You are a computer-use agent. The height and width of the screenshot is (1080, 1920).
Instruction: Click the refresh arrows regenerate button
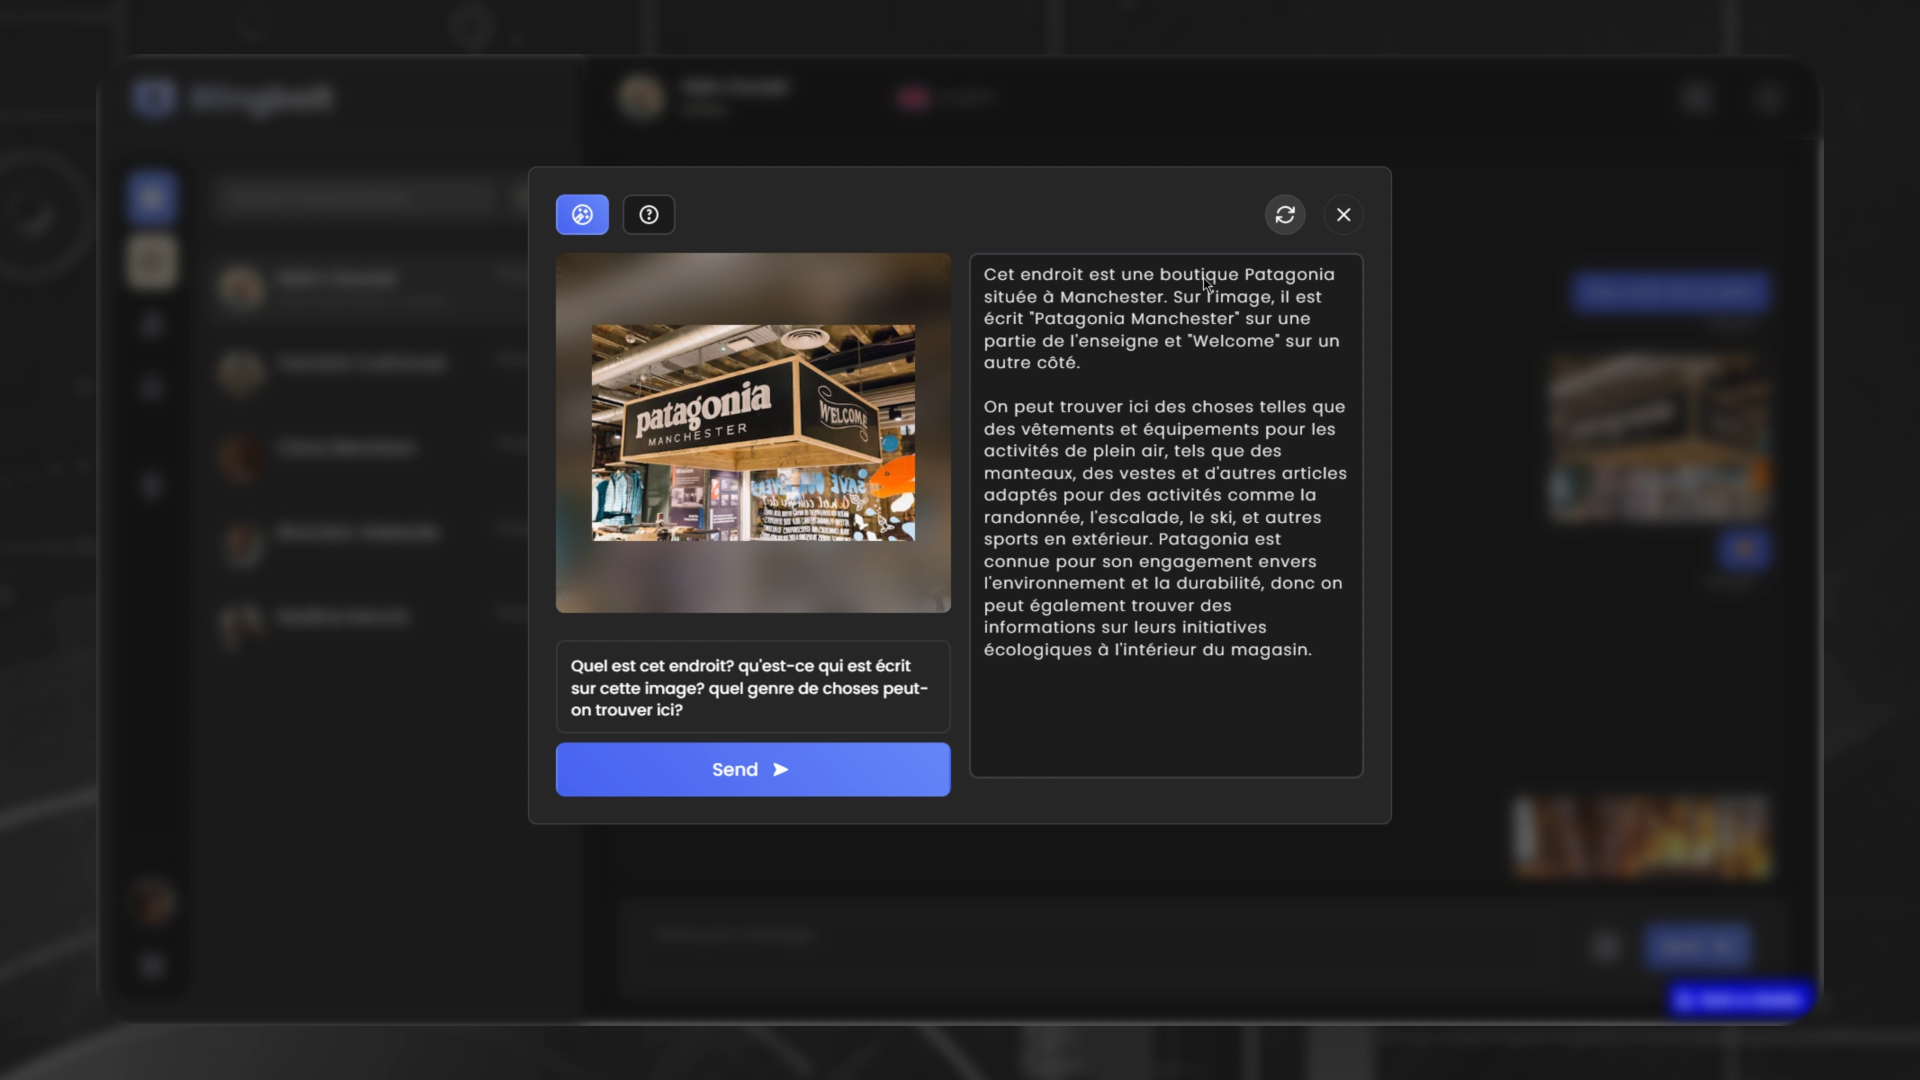[1285, 215]
